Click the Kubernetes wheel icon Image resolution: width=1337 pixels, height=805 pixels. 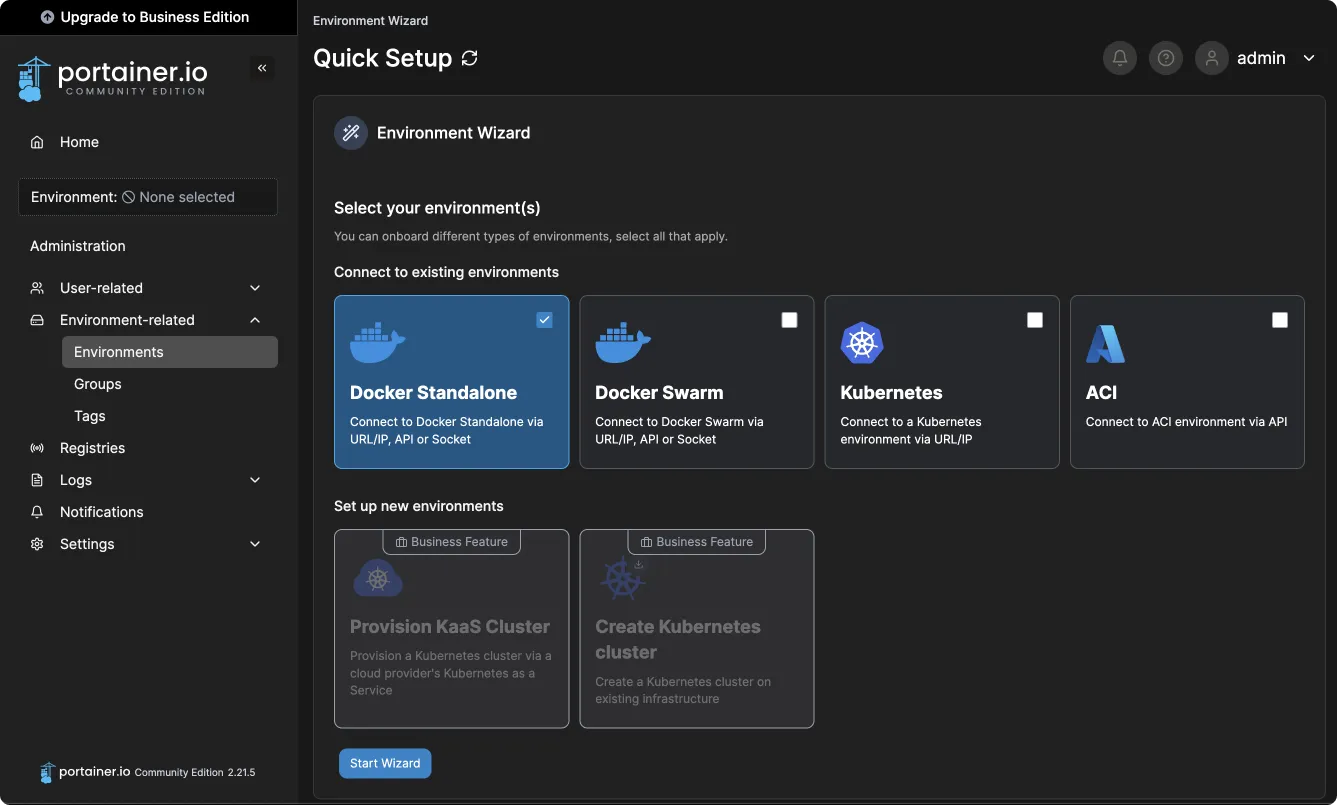click(x=862, y=343)
